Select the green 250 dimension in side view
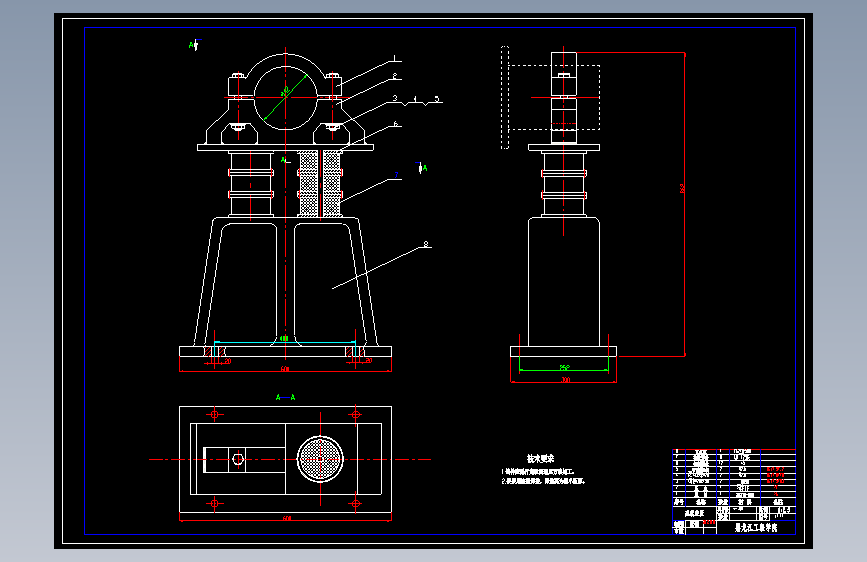The height and width of the screenshot is (562, 867). [x=564, y=367]
